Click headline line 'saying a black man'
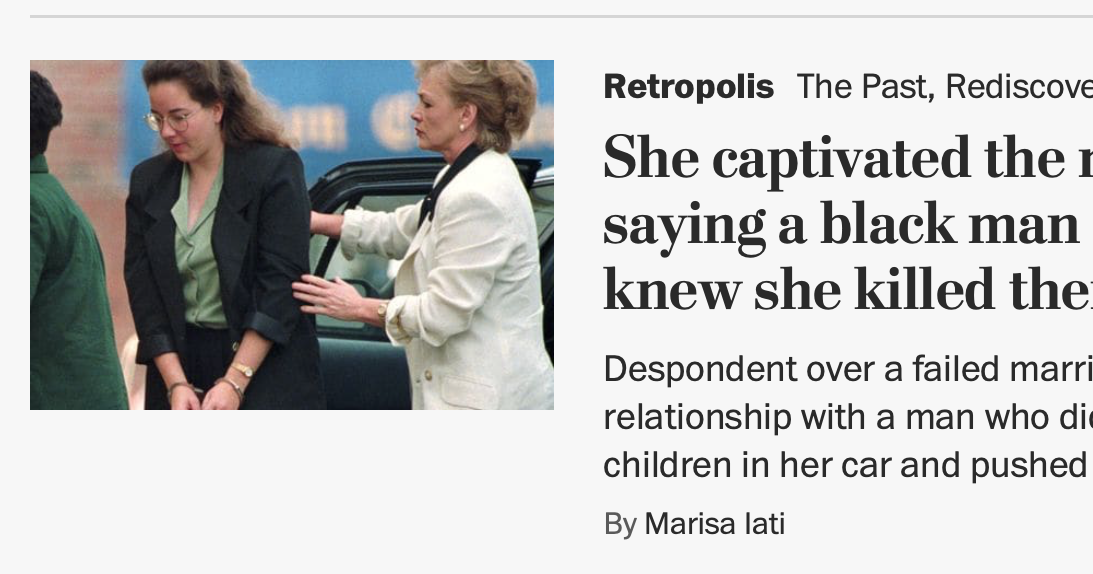The width and height of the screenshot is (1093, 574). (x=841, y=227)
